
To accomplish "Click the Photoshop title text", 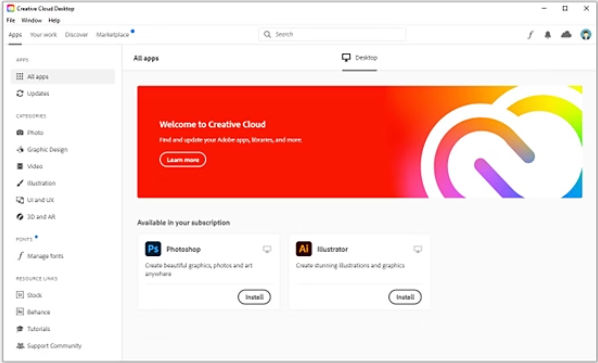I will (x=183, y=249).
